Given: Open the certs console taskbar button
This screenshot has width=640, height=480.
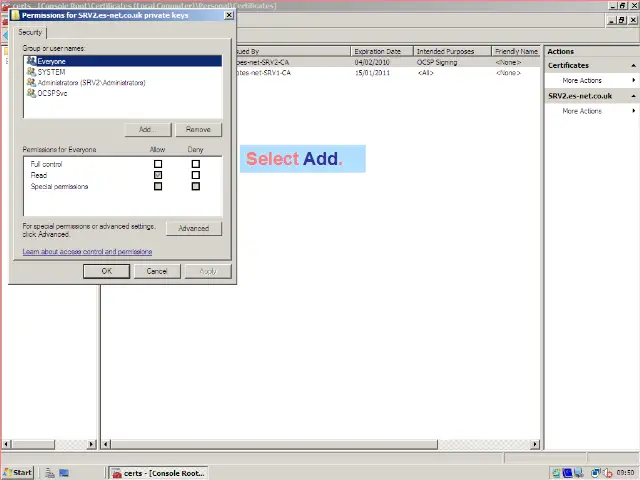Looking at the screenshot, I should pos(152,472).
